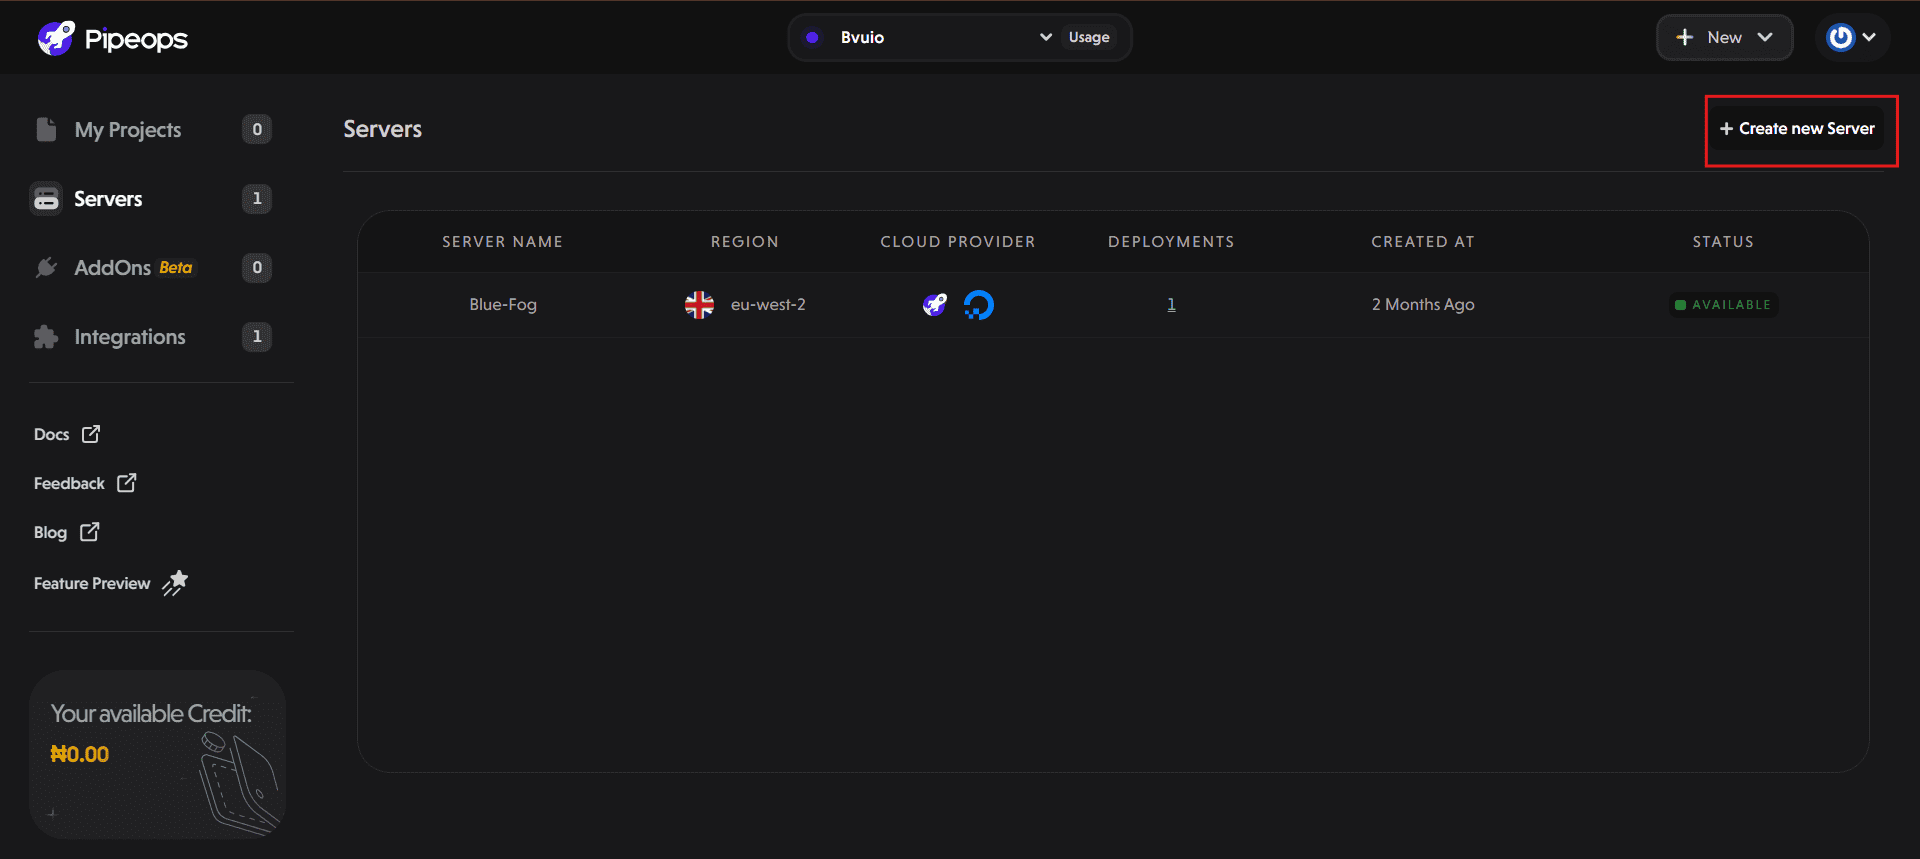Screen dimensions: 1920x859
Task: Click the DigitalOcean provider icon
Action: [x=979, y=305]
